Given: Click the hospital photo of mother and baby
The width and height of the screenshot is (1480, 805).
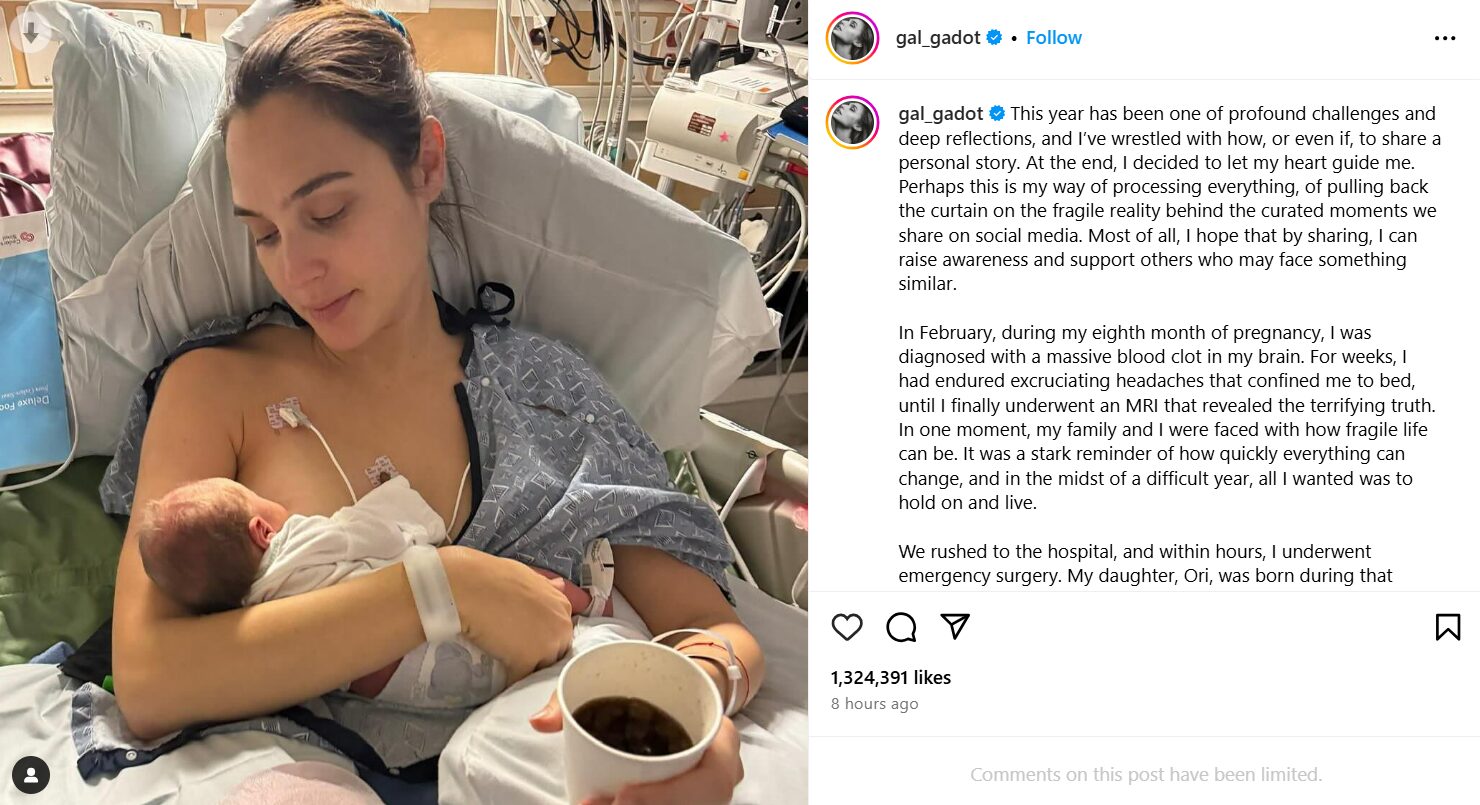Looking at the screenshot, I should (x=404, y=402).
